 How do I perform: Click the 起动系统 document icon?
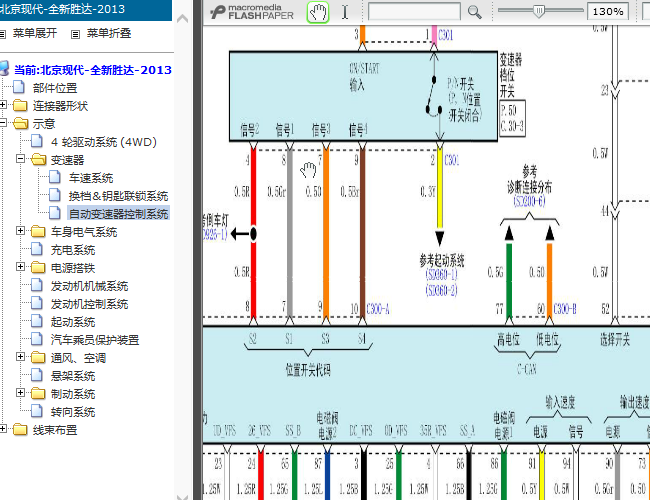(36, 321)
